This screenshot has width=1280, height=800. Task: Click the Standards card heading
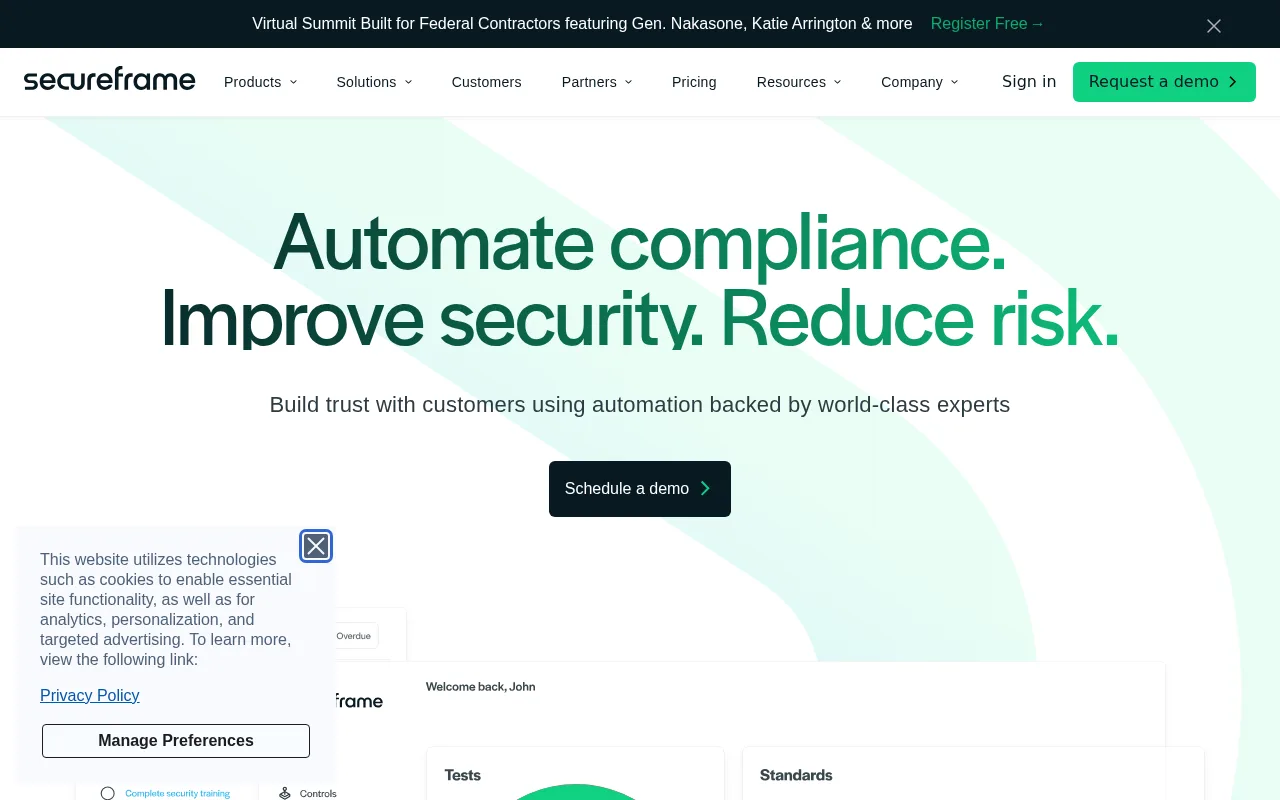pyautogui.click(x=796, y=775)
